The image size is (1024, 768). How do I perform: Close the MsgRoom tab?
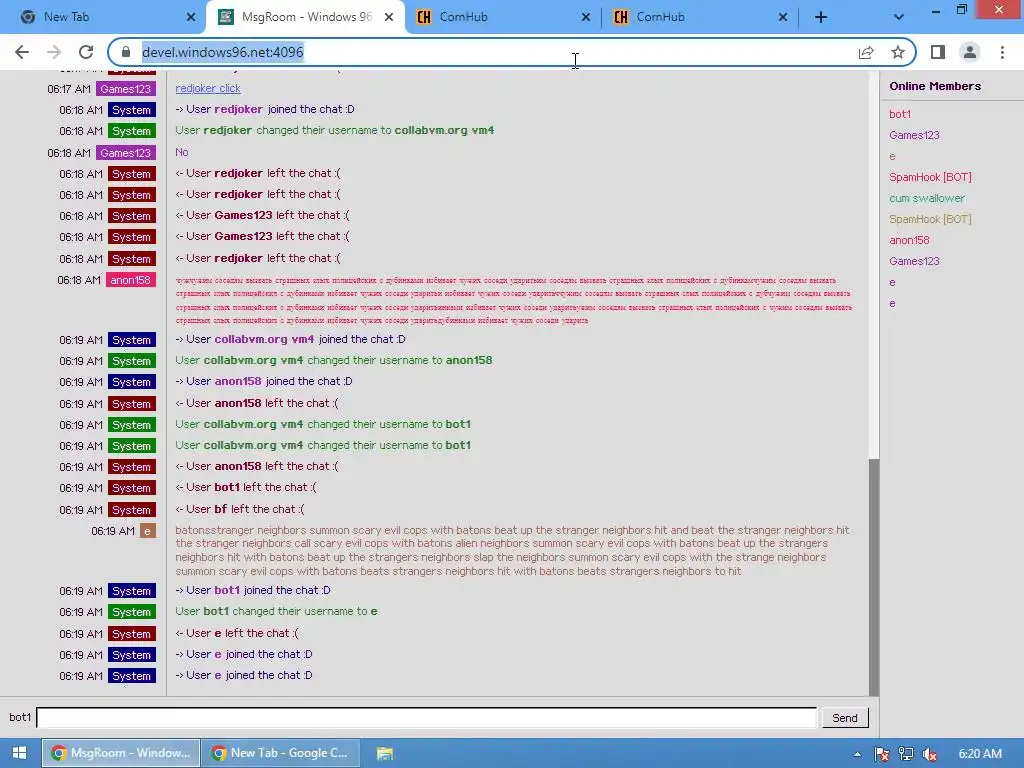tap(389, 17)
